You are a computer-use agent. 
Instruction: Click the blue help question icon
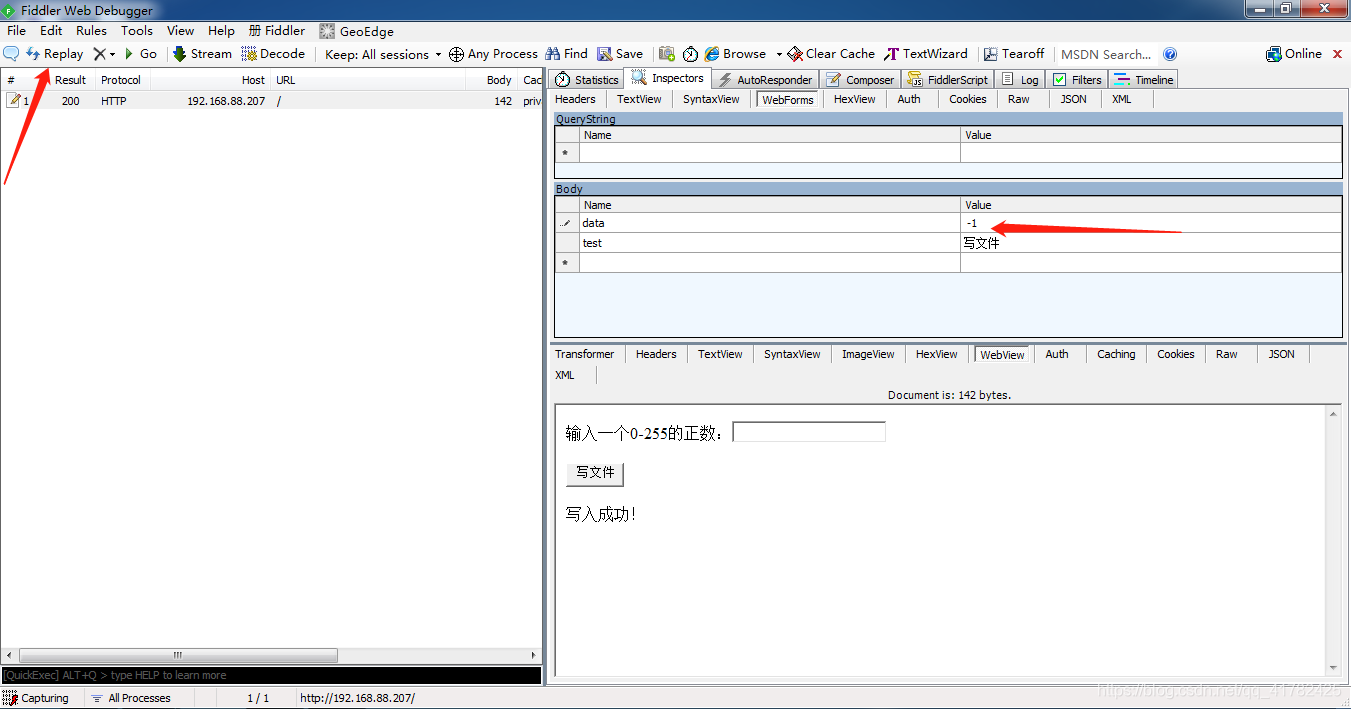click(x=1170, y=54)
